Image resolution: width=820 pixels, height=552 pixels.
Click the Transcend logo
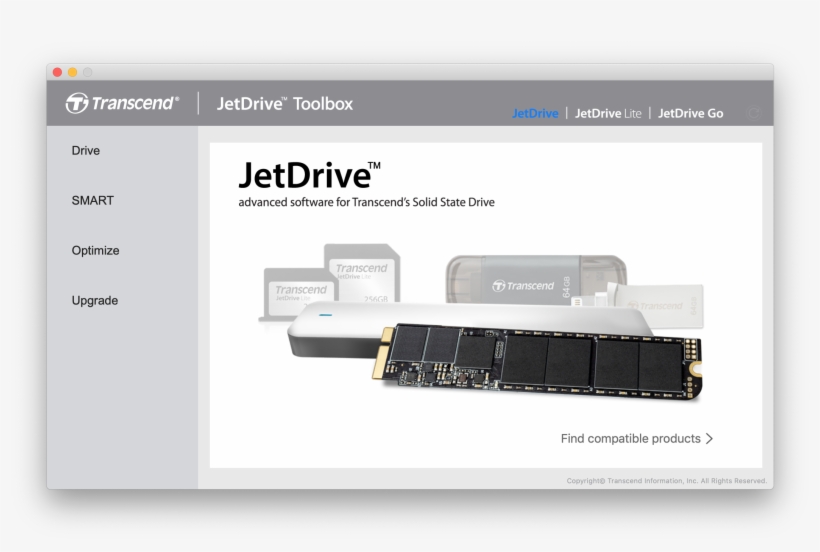tap(122, 103)
